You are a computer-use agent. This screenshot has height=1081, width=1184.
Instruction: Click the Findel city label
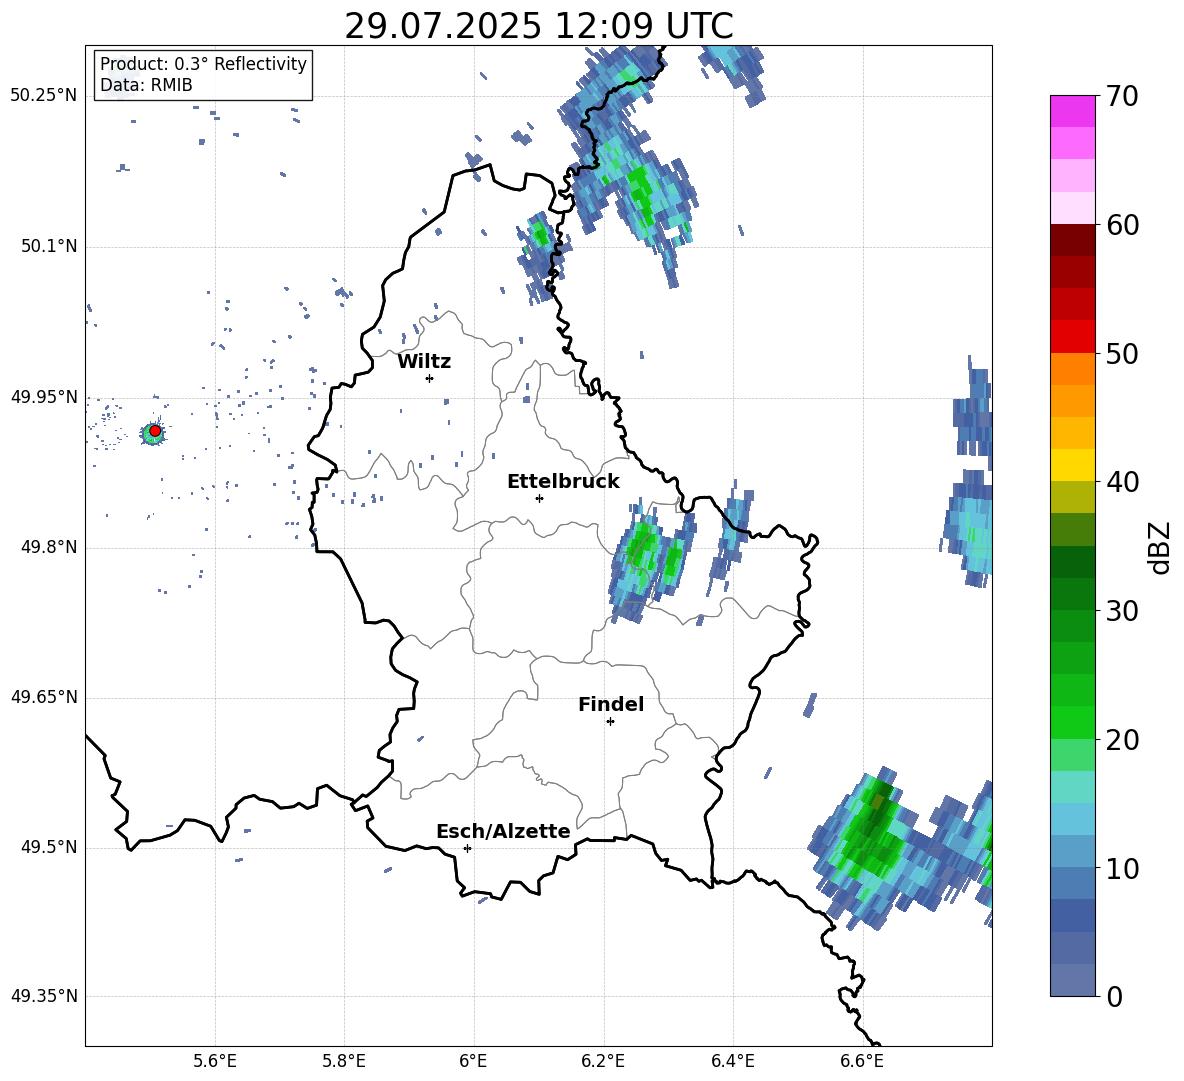[x=611, y=704]
